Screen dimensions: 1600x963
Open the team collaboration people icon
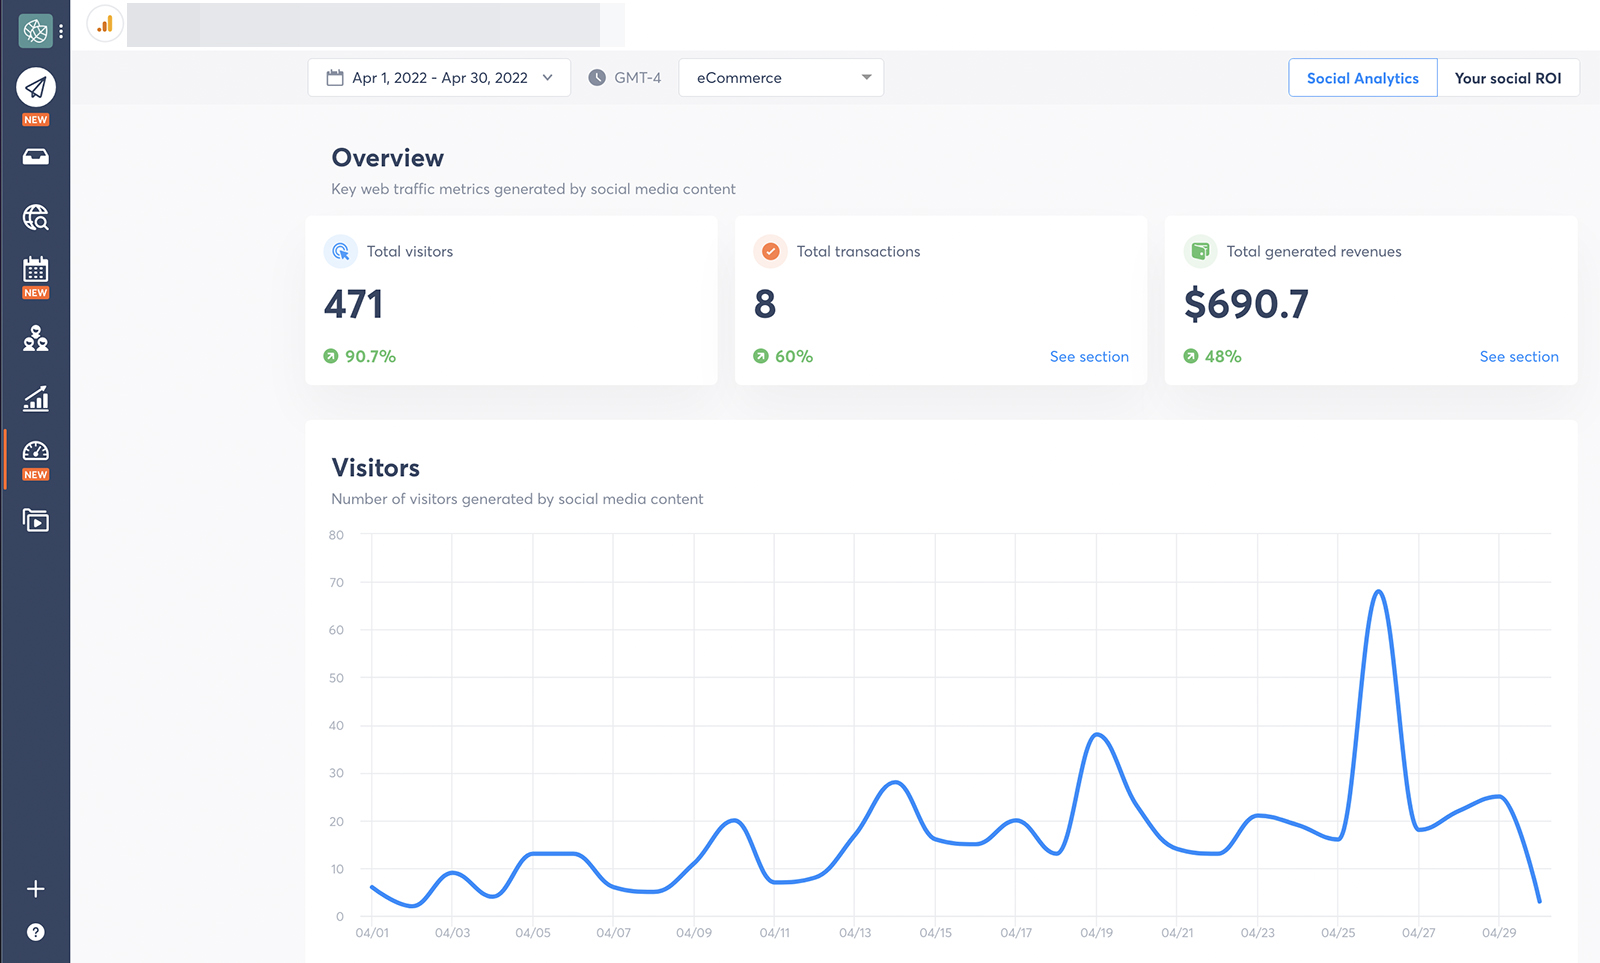(x=36, y=339)
